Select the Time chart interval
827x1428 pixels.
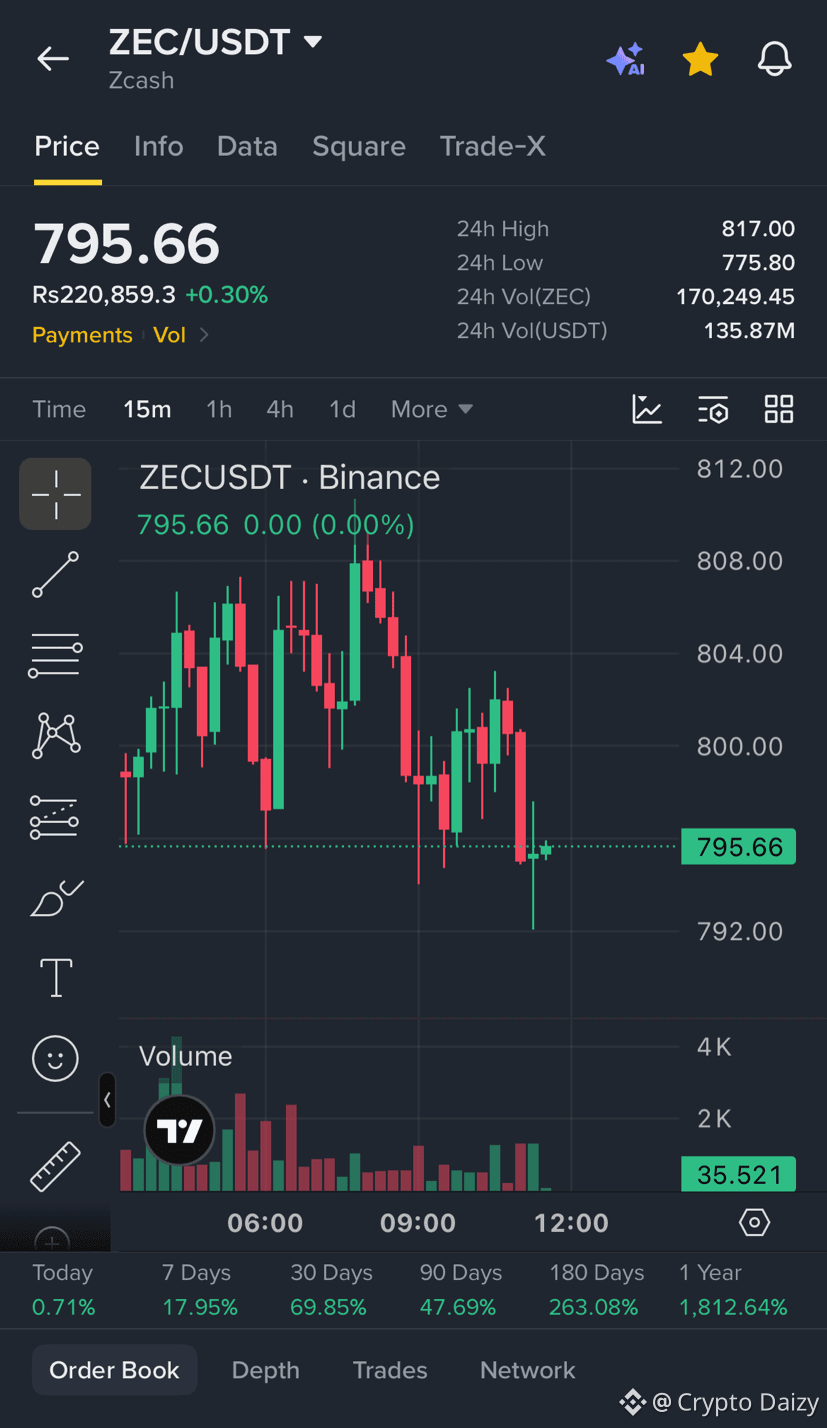pos(59,409)
